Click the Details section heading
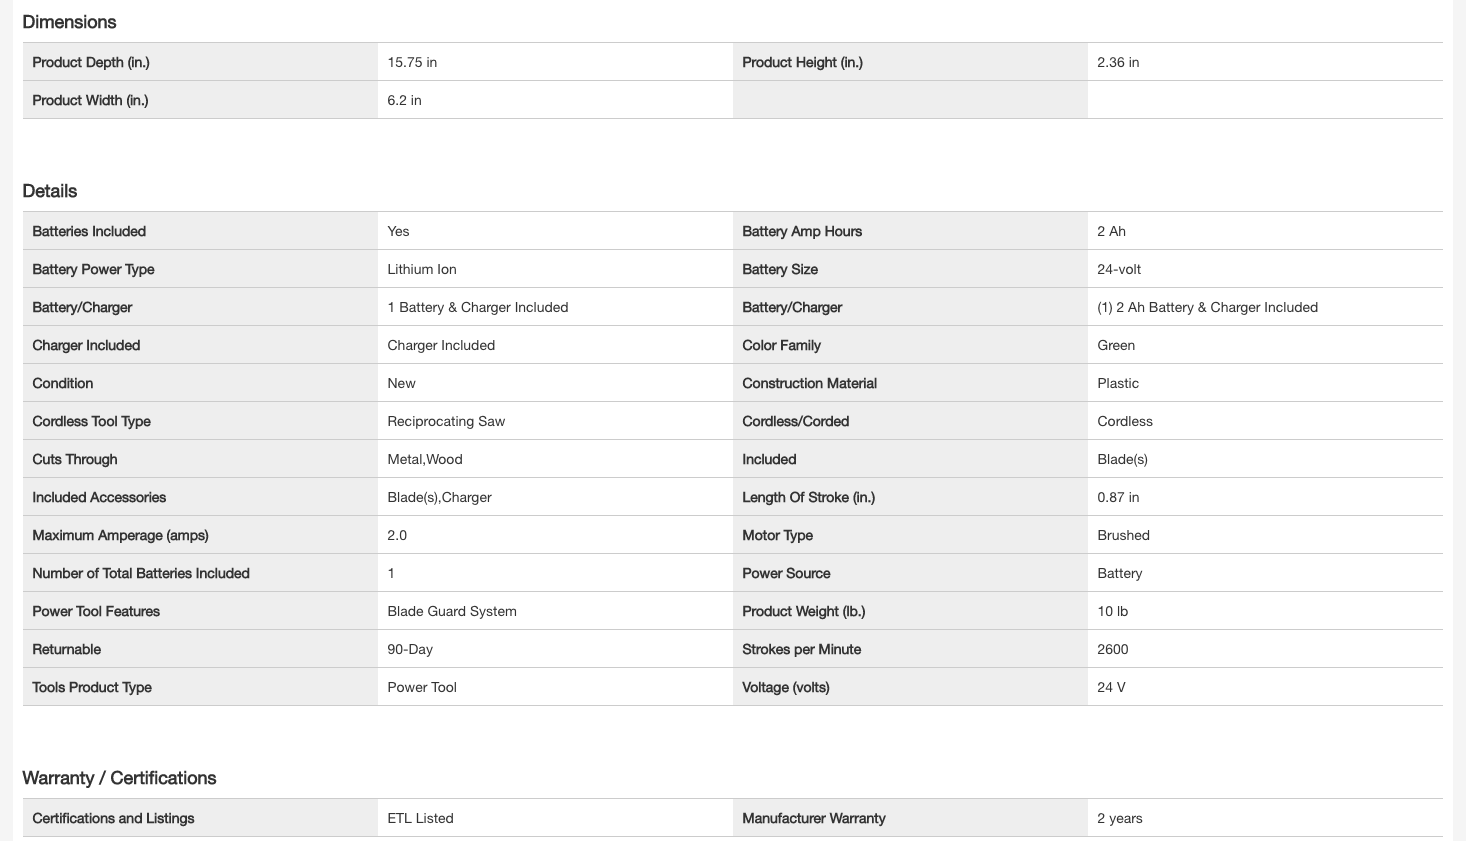 tap(50, 191)
